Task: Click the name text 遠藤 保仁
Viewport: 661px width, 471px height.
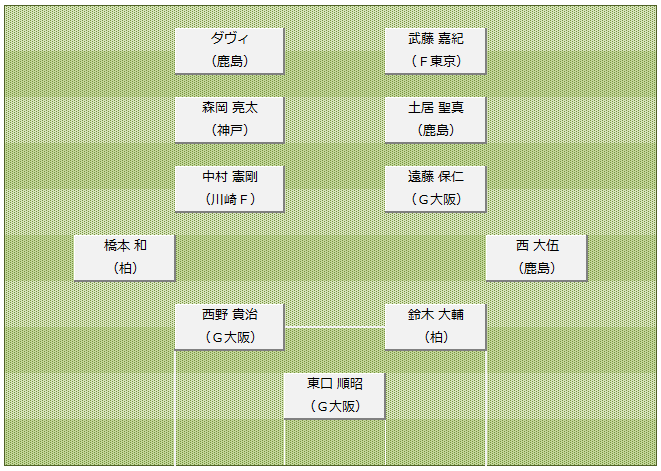Action: [x=436, y=177]
